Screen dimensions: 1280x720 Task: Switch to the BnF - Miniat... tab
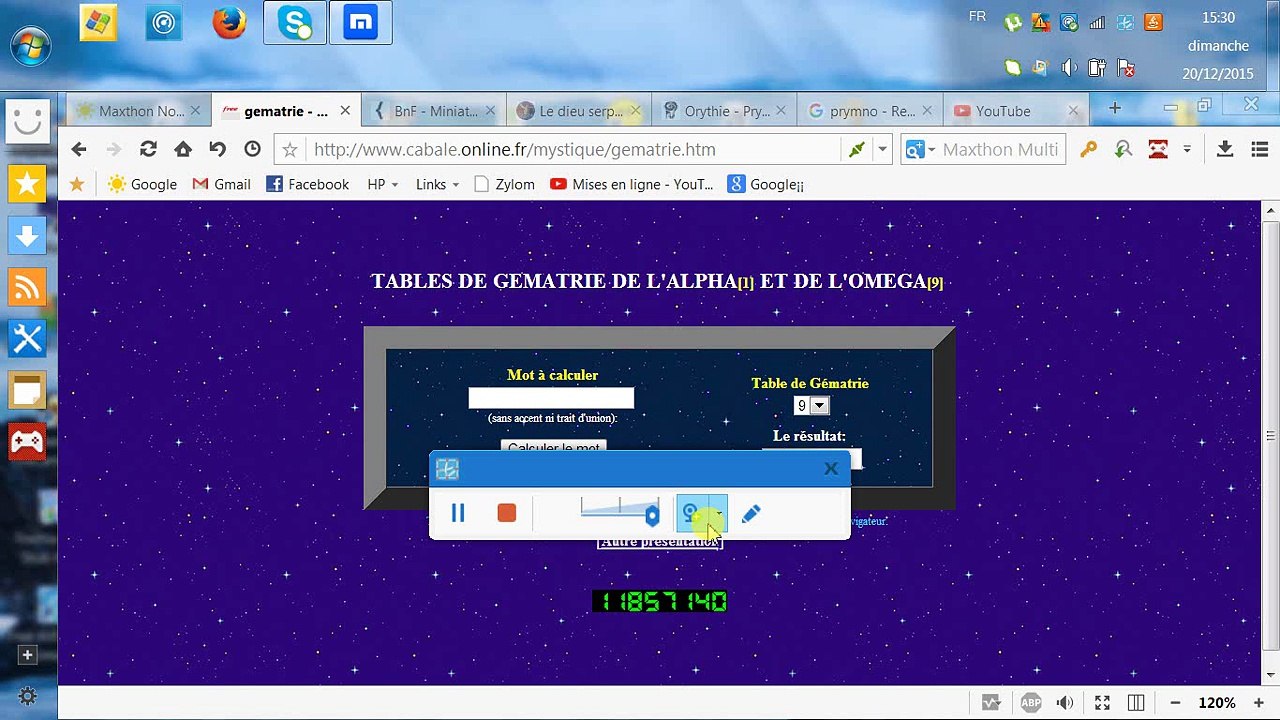436,111
